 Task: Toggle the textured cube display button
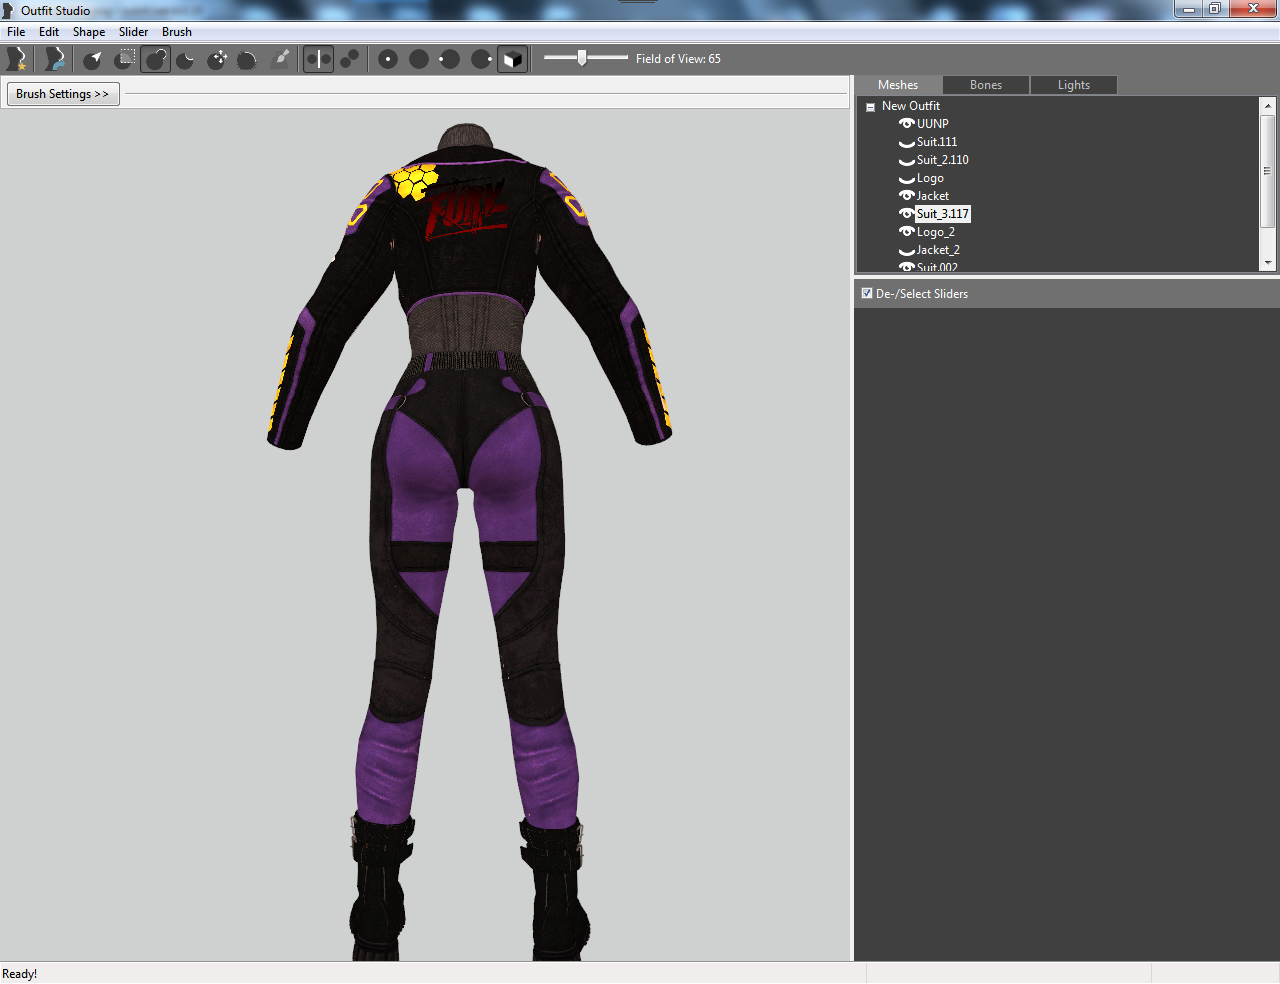[x=512, y=59]
